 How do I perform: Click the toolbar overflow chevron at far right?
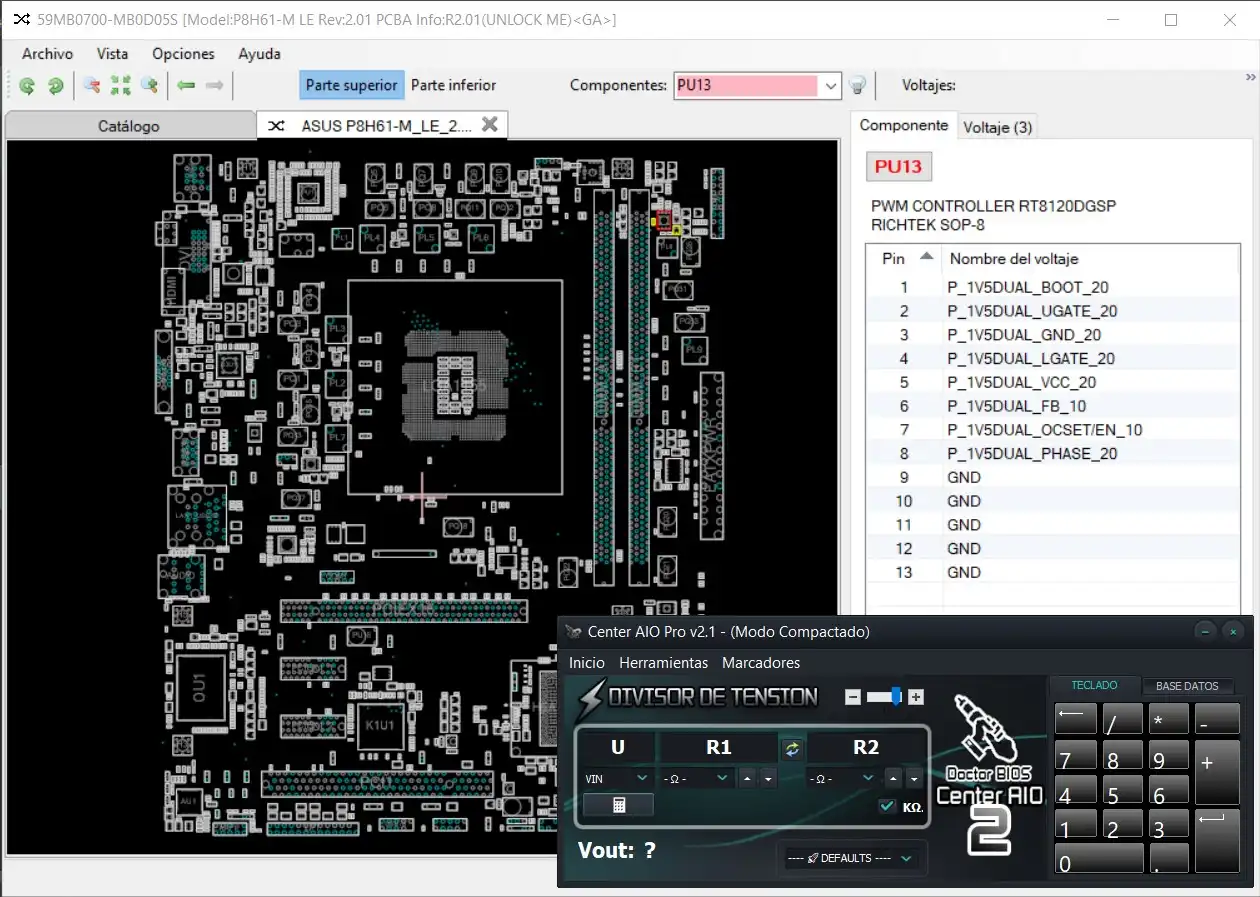[1250, 76]
